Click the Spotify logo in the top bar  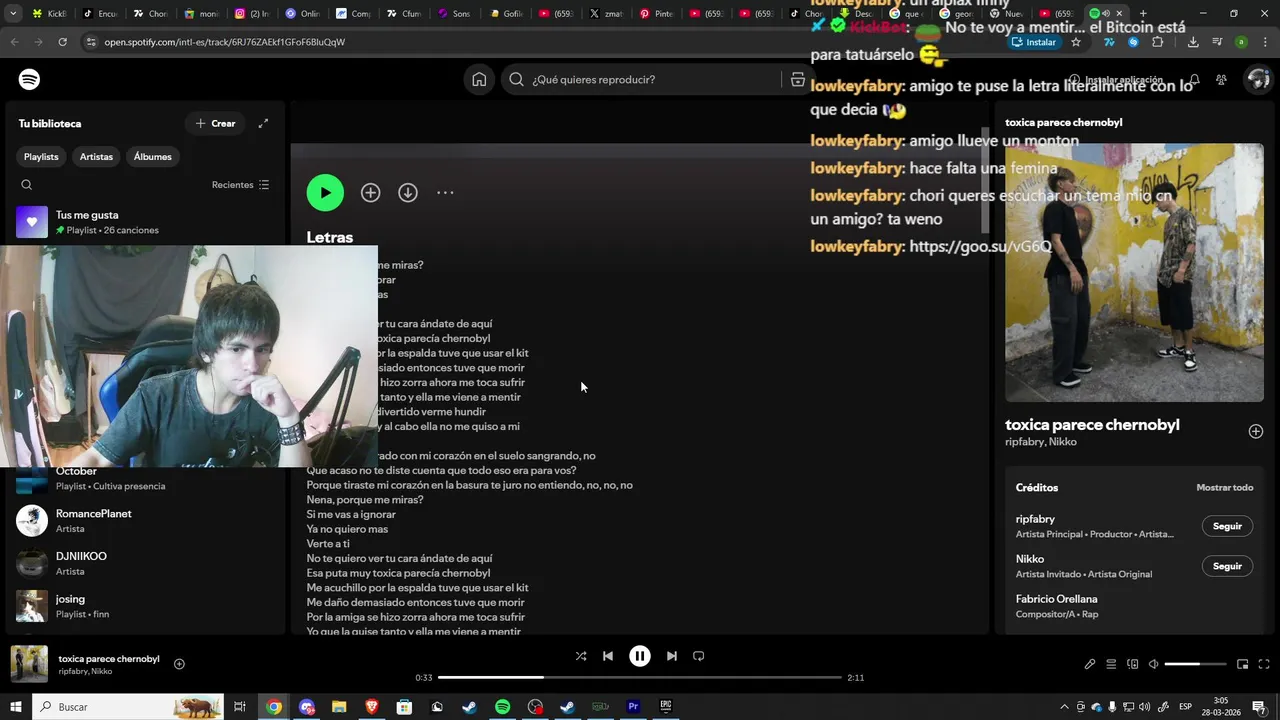click(29, 80)
